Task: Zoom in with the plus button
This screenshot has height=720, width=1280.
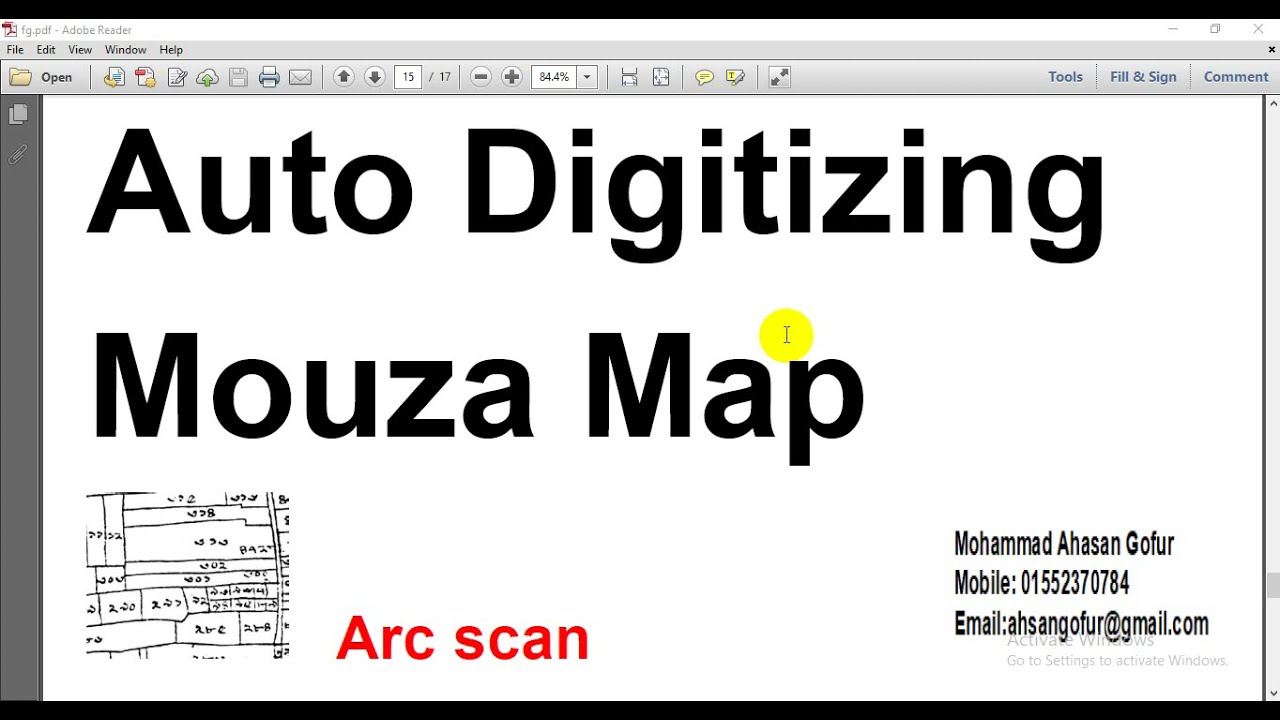Action: [x=512, y=77]
